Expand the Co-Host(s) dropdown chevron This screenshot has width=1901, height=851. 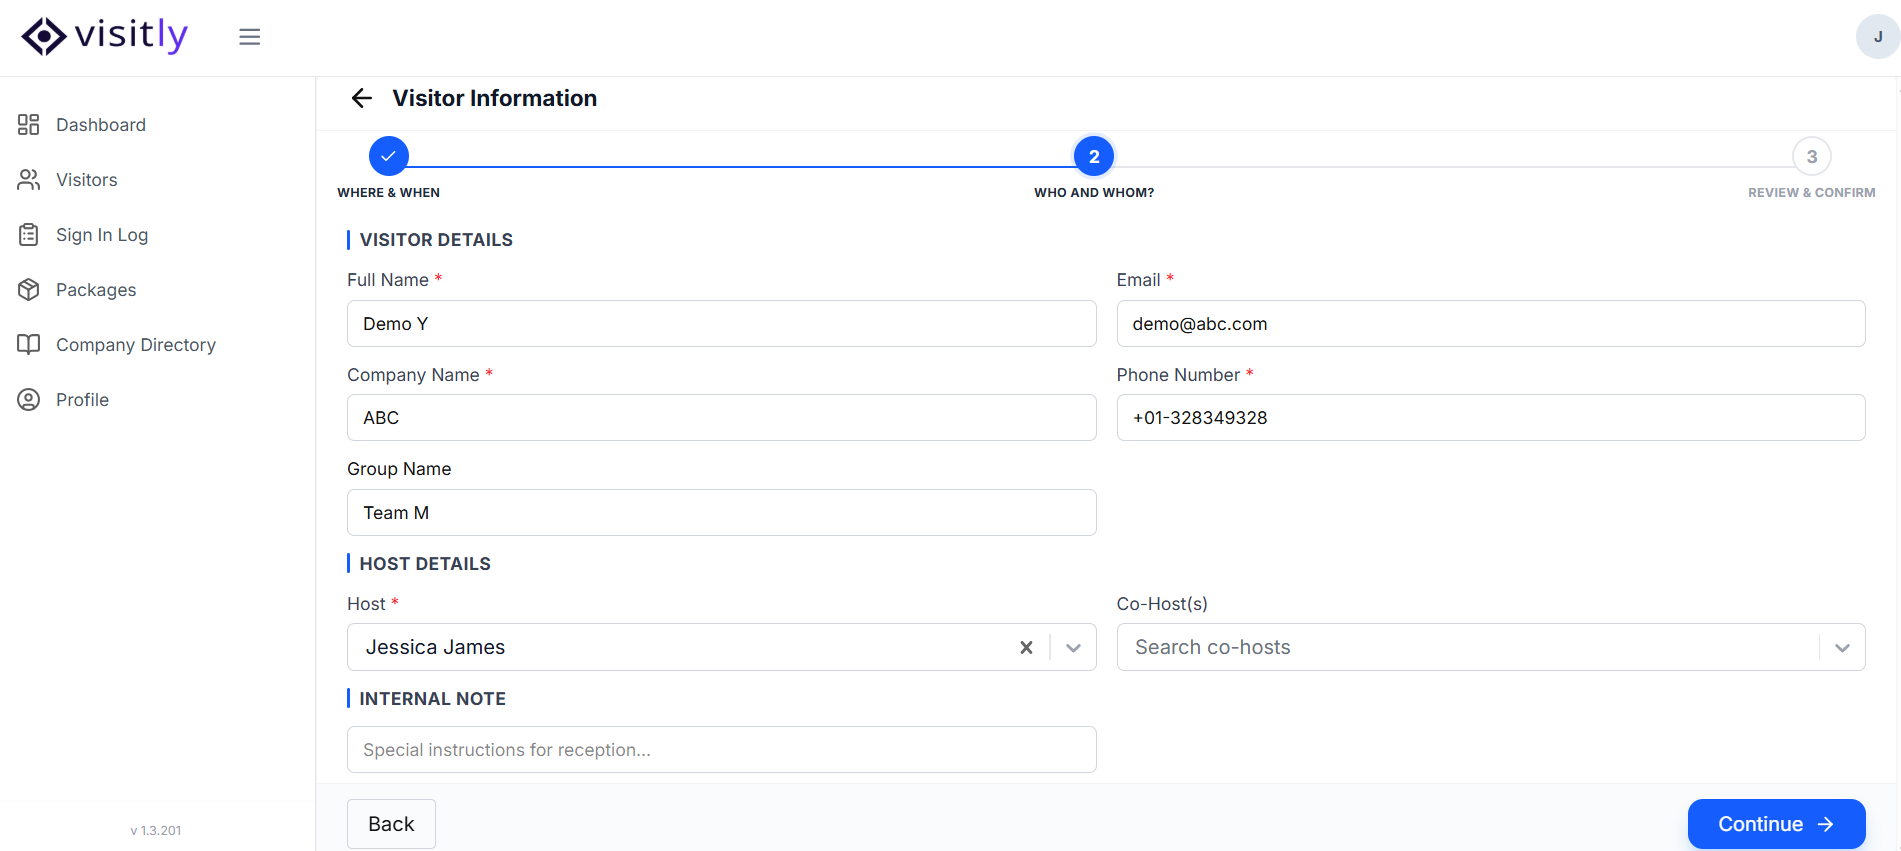1842,648
